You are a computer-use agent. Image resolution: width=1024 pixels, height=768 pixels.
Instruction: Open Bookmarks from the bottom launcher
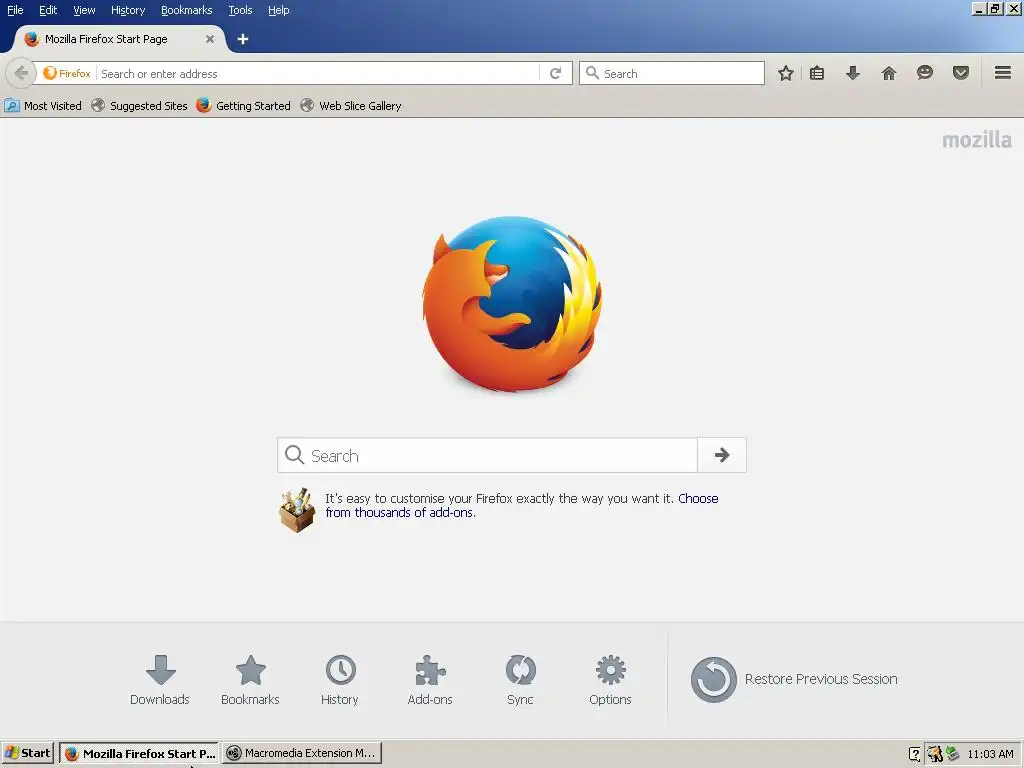coord(250,680)
